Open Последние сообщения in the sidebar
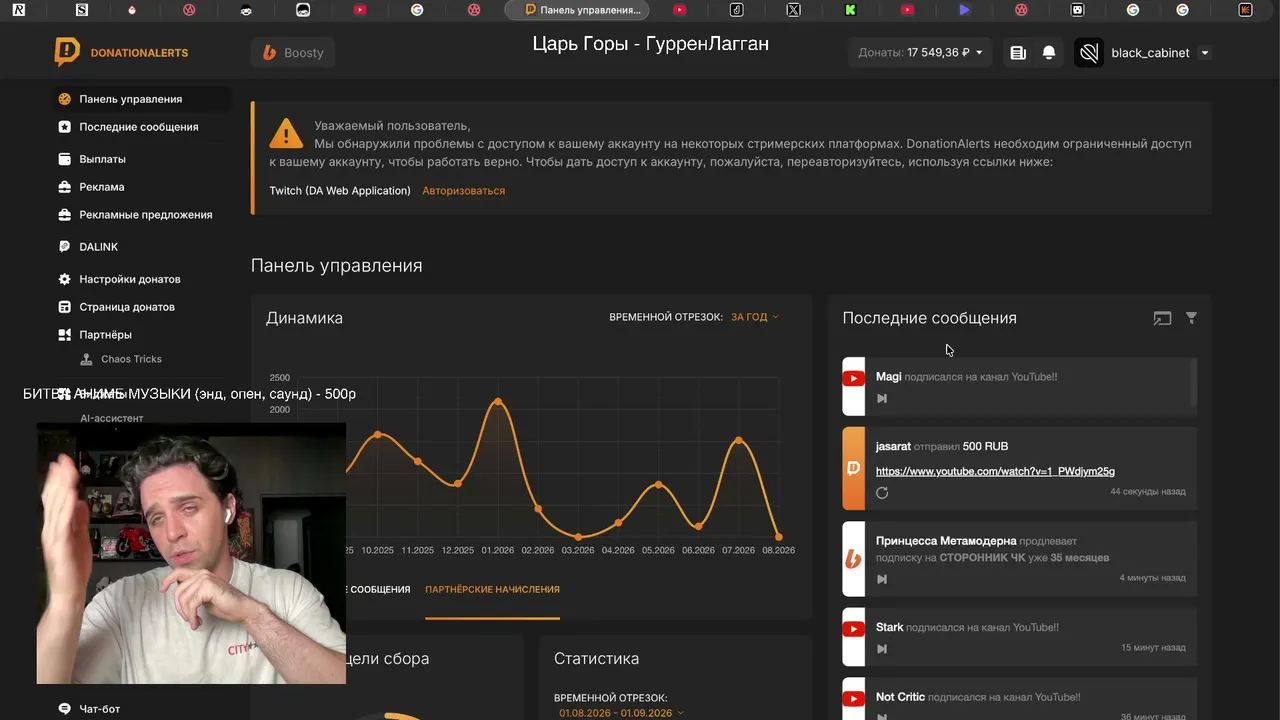The image size is (1280, 720). pyautogui.click(x=139, y=127)
